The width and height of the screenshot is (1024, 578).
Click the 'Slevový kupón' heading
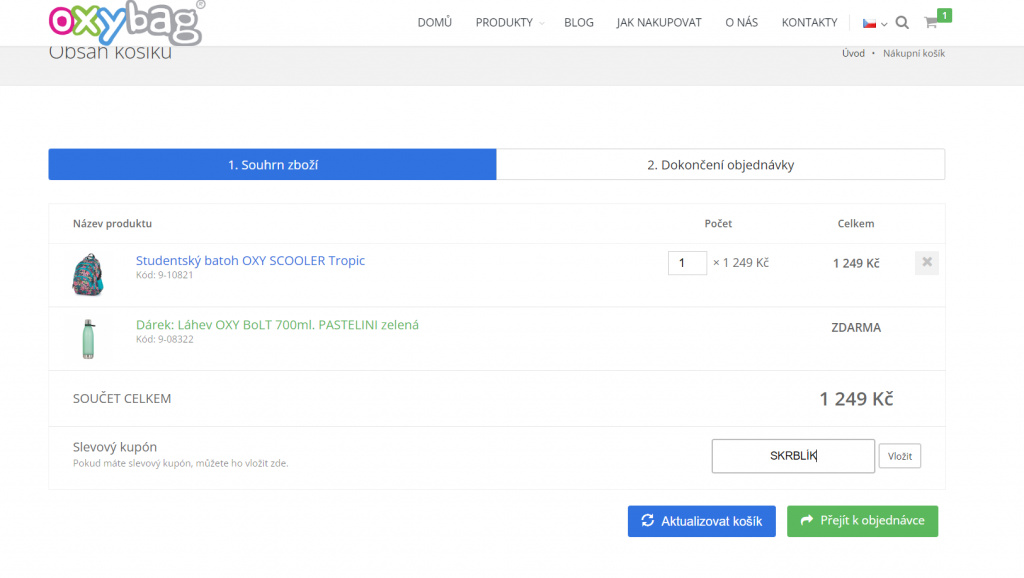point(115,447)
